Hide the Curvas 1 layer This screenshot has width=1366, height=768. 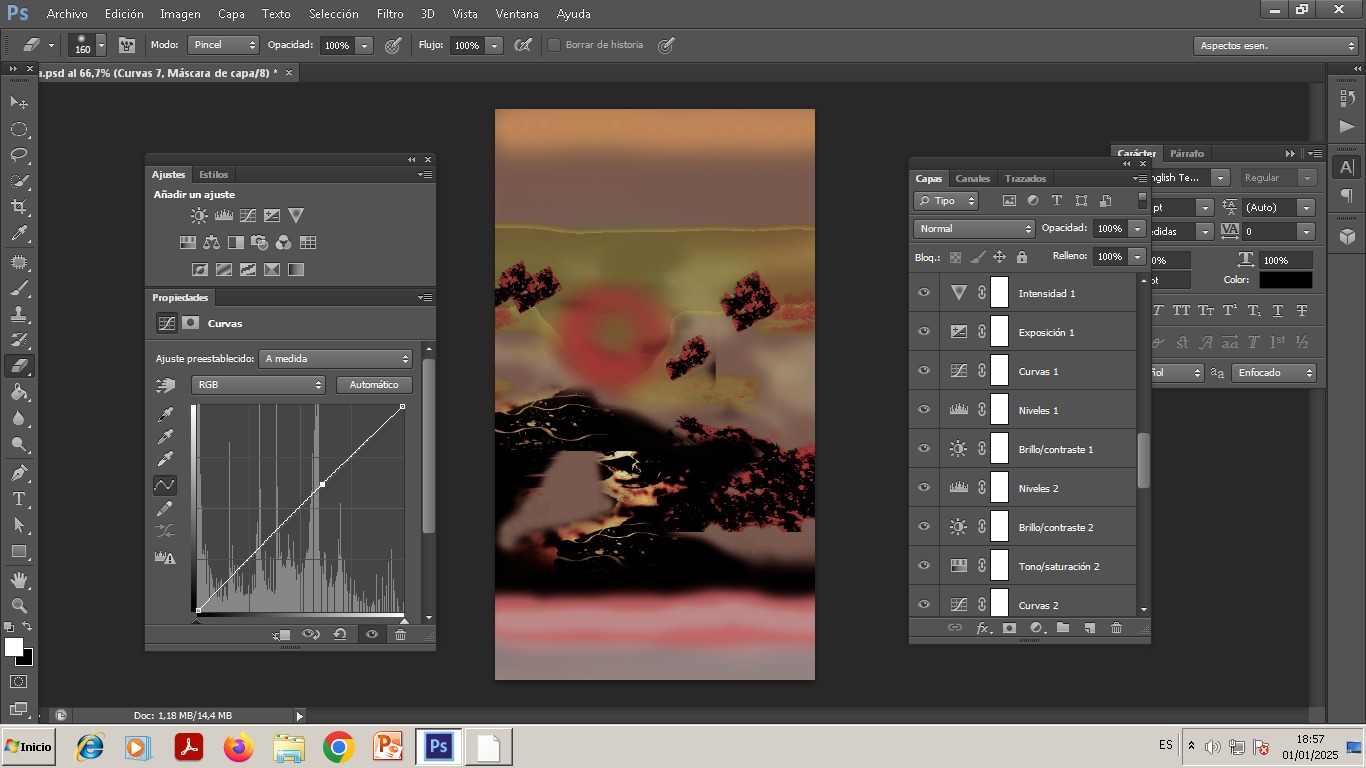(x=924, y=371)
